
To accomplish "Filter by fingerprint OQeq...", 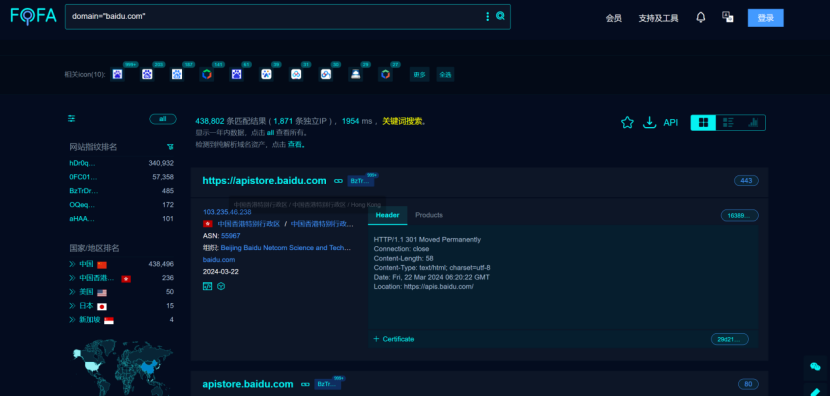I will coord(83,205).
